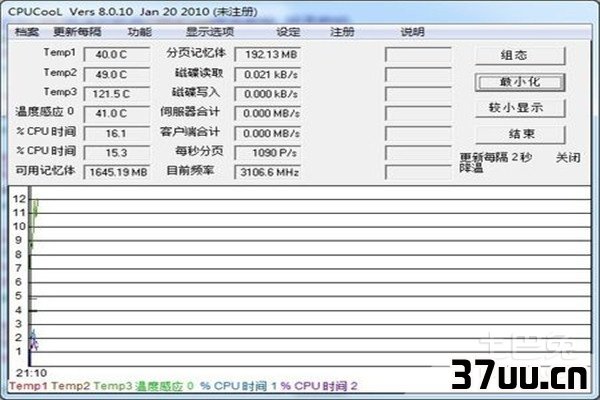This screenshot has width=600, height=400.
Task: Click the graph axis label 12
Action: coord(19,199)
